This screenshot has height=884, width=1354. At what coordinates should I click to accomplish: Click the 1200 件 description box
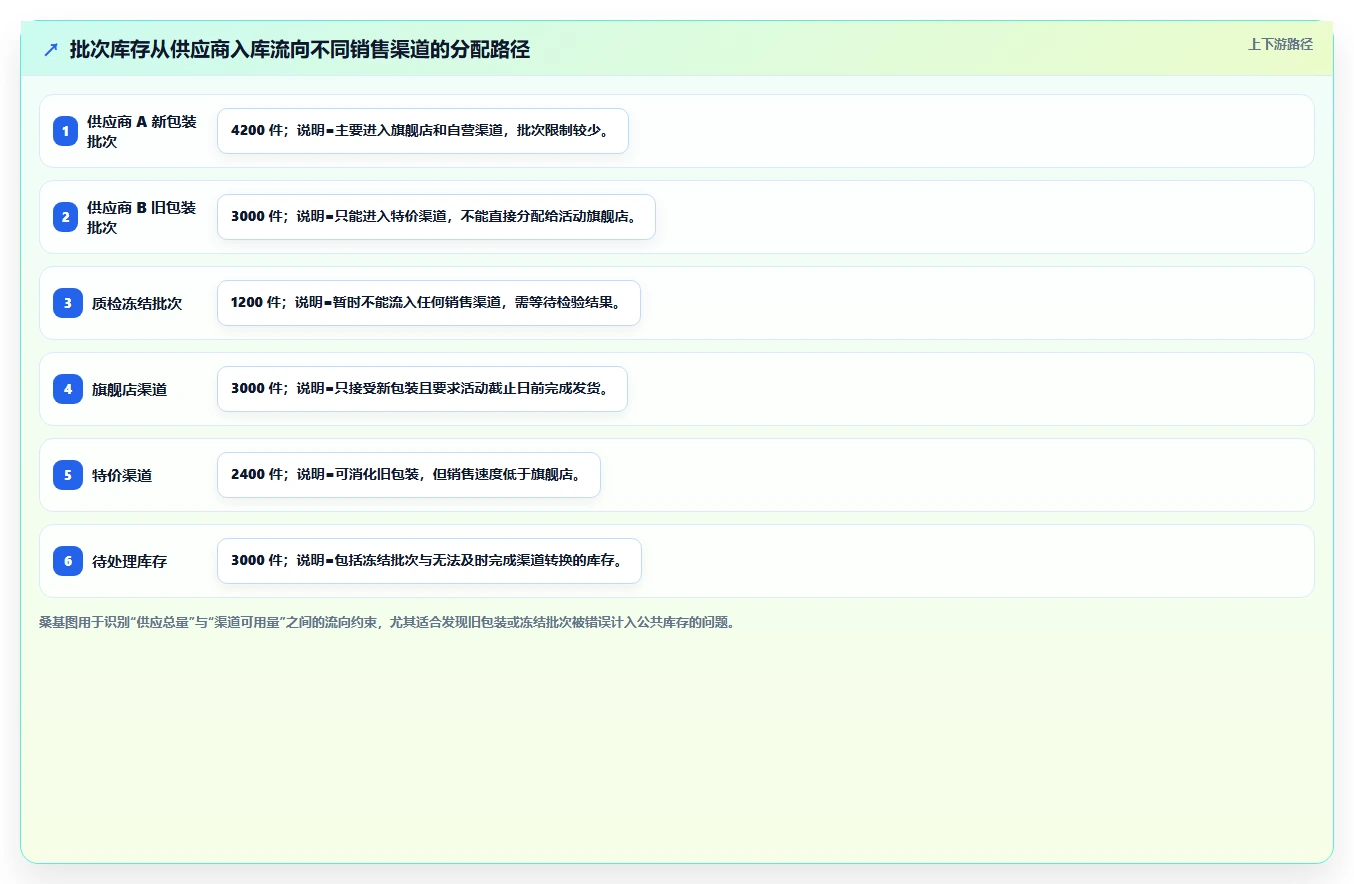429,303
